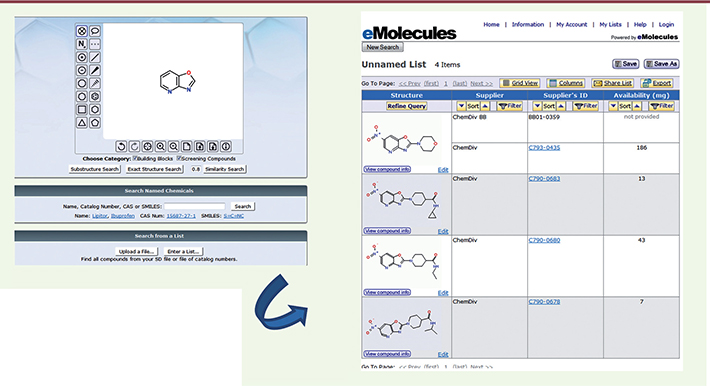Select the lasso tool in the sketcher

[x=95, y=31]
